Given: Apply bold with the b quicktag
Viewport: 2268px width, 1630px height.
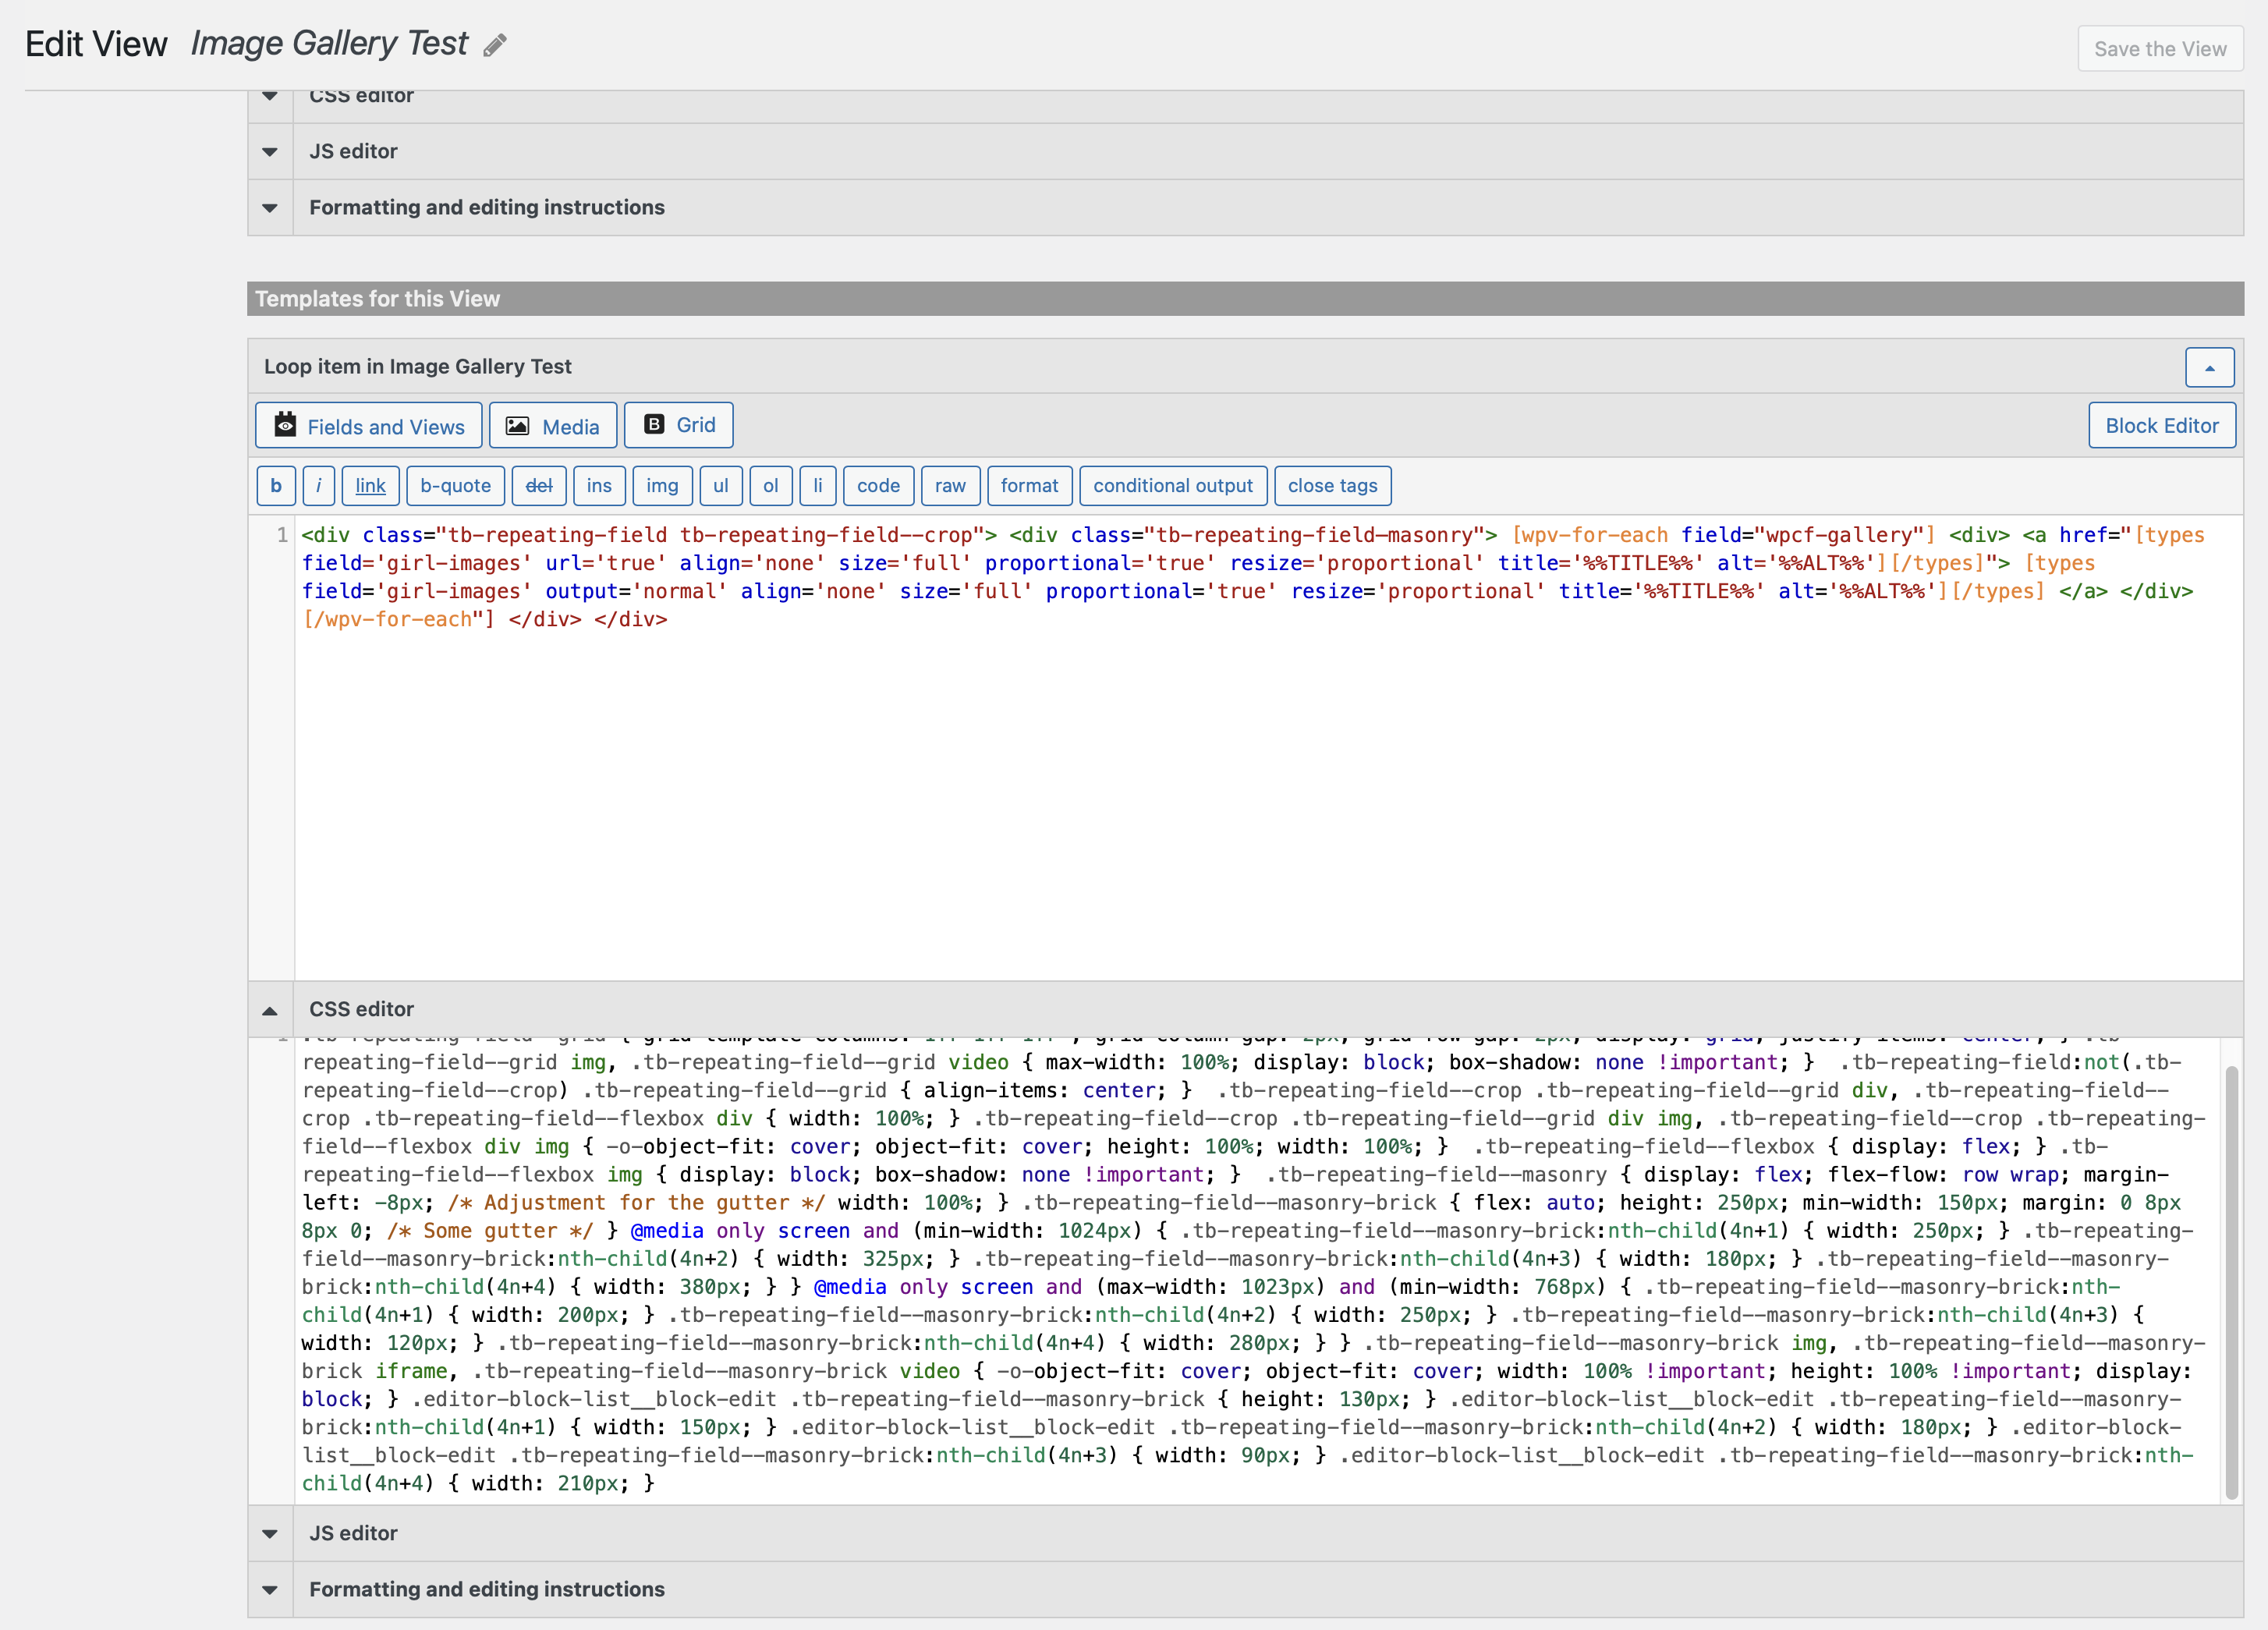Looking at the screenshot, I should pos(275,486).
